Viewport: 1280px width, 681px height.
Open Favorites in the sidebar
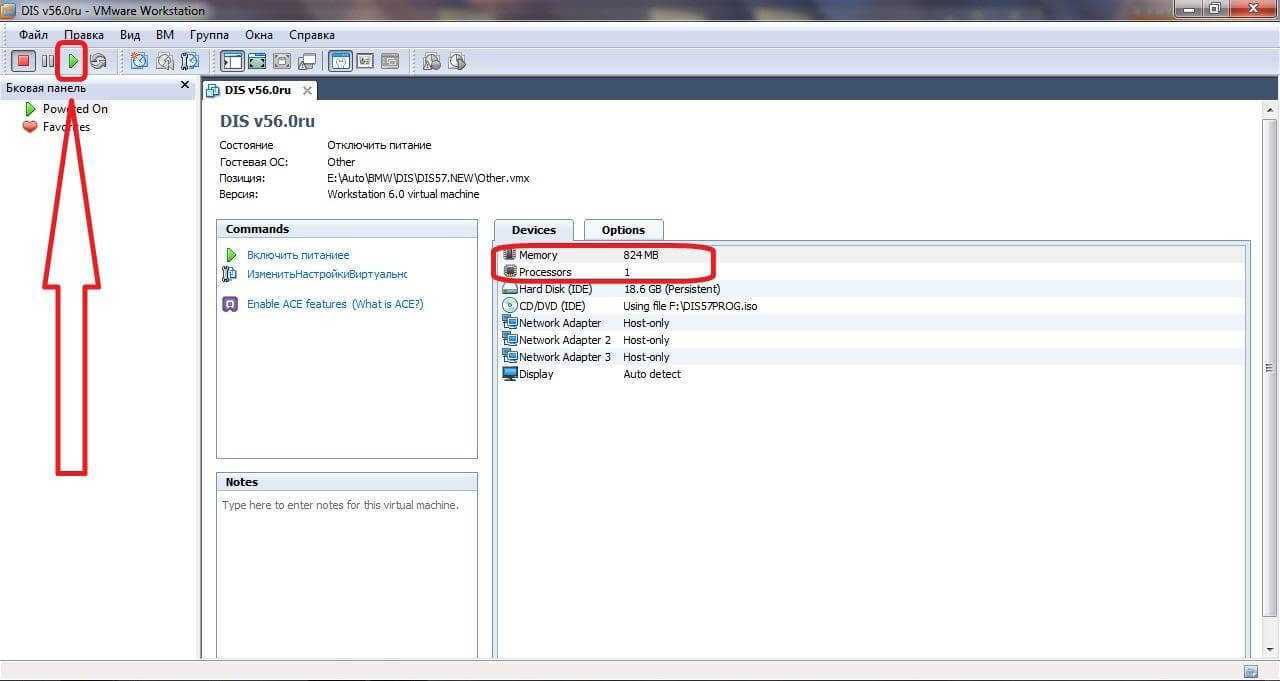tap(65, 127)
